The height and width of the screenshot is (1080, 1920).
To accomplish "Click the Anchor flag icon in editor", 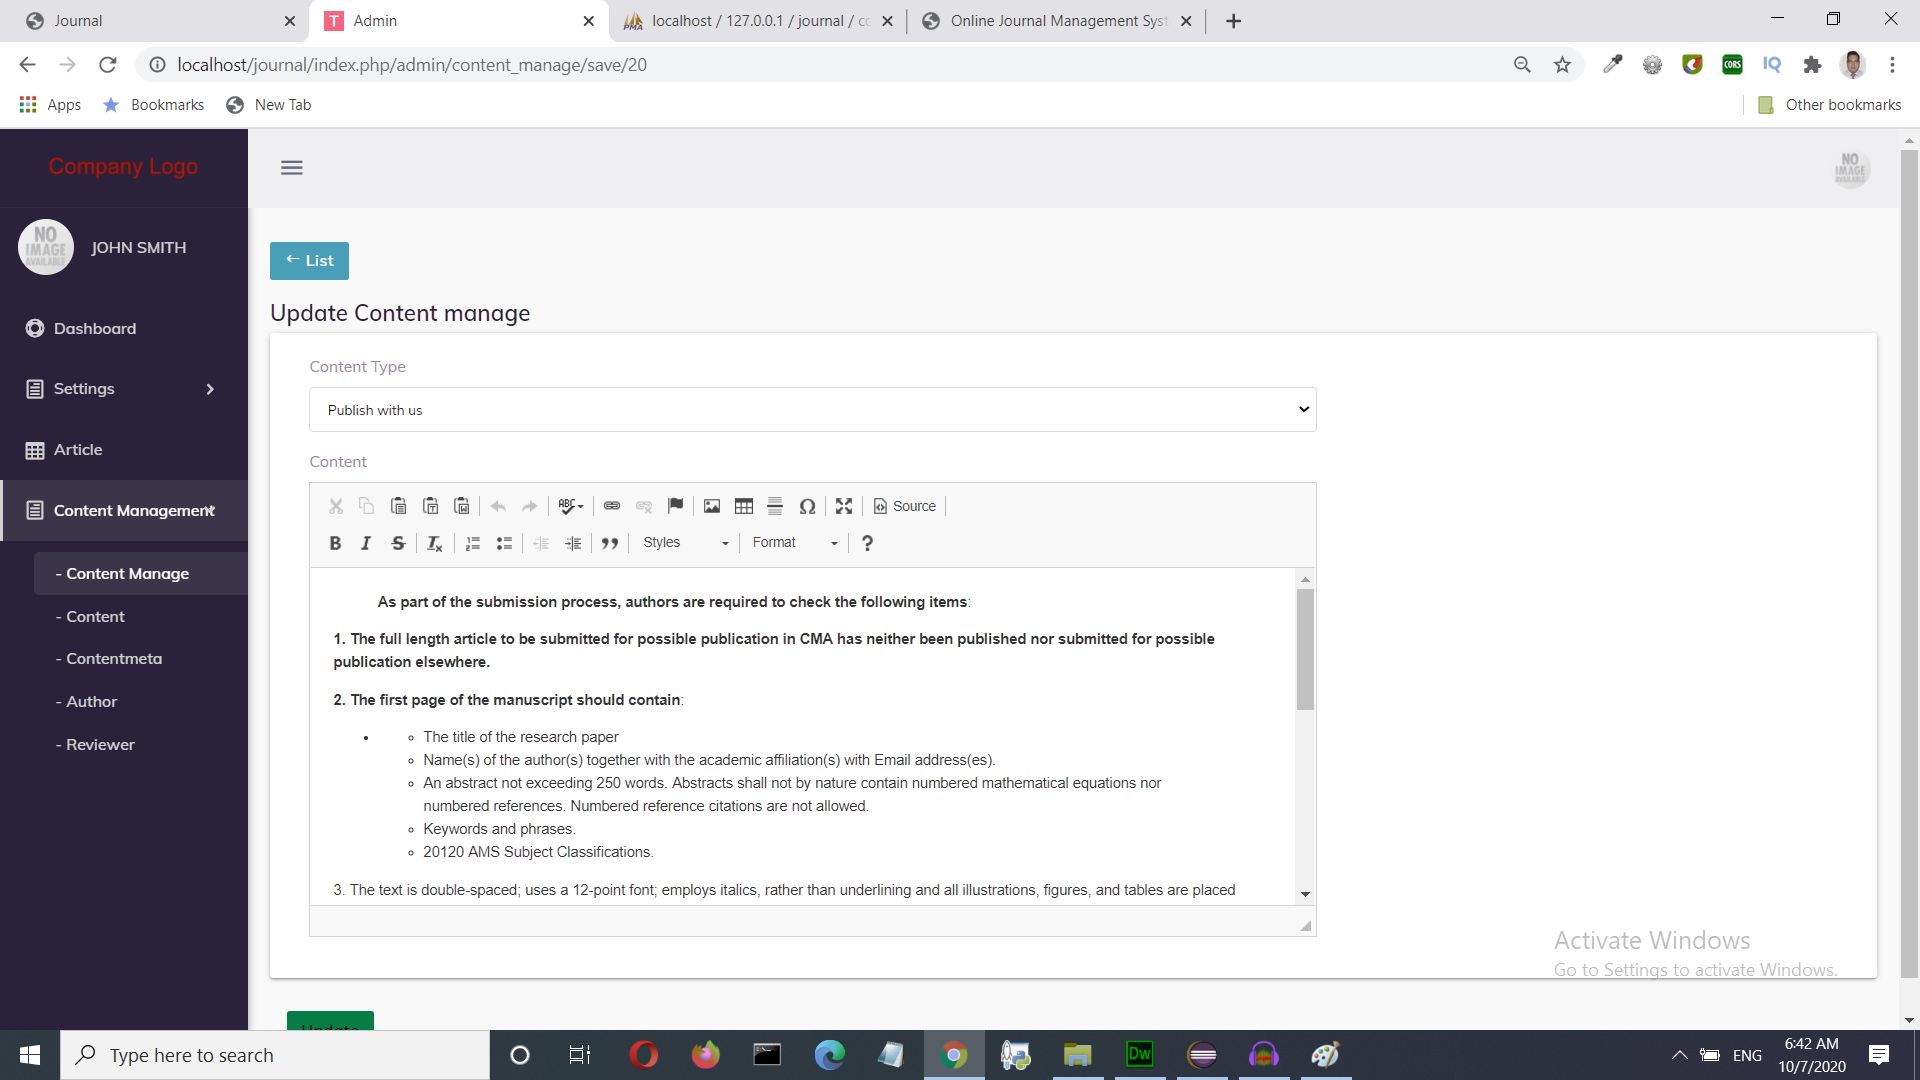I will tap(676, 506).
